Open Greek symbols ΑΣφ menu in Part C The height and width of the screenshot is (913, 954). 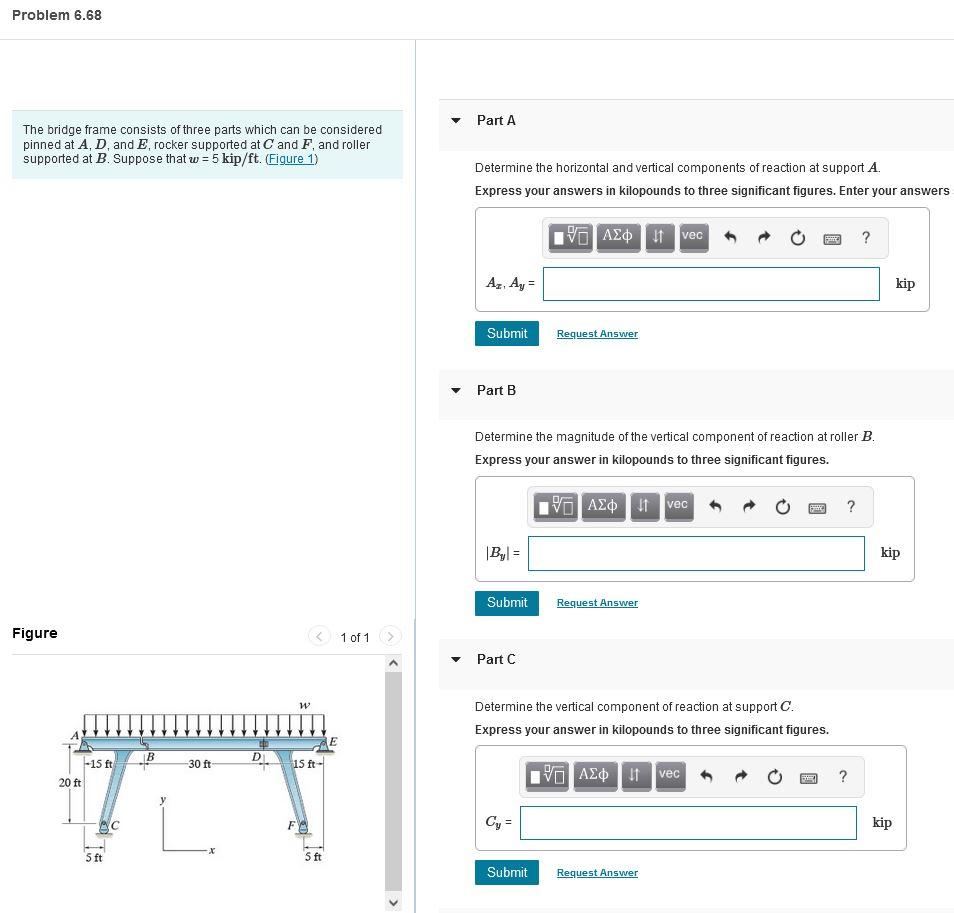(594, 776)
